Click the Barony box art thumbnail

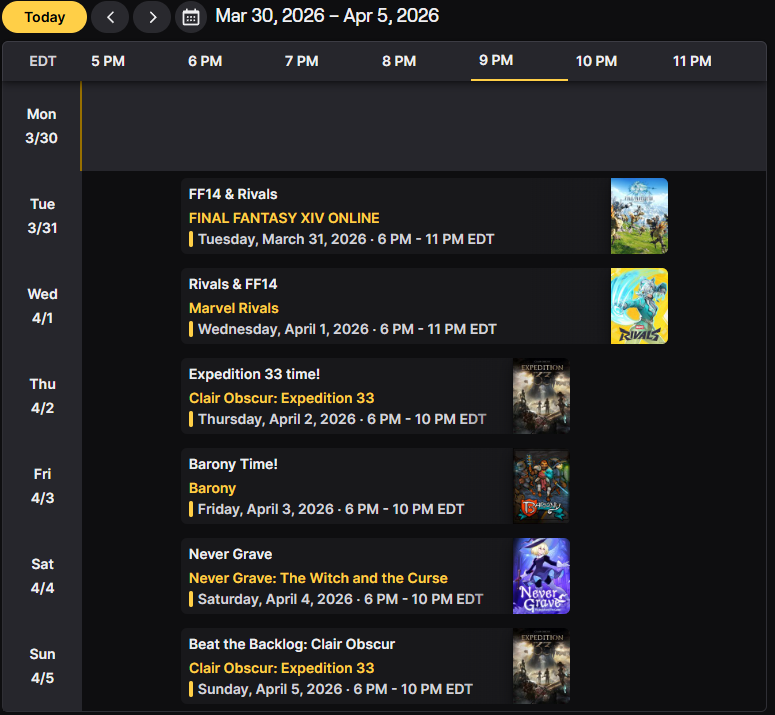click(x=541, y=486)
